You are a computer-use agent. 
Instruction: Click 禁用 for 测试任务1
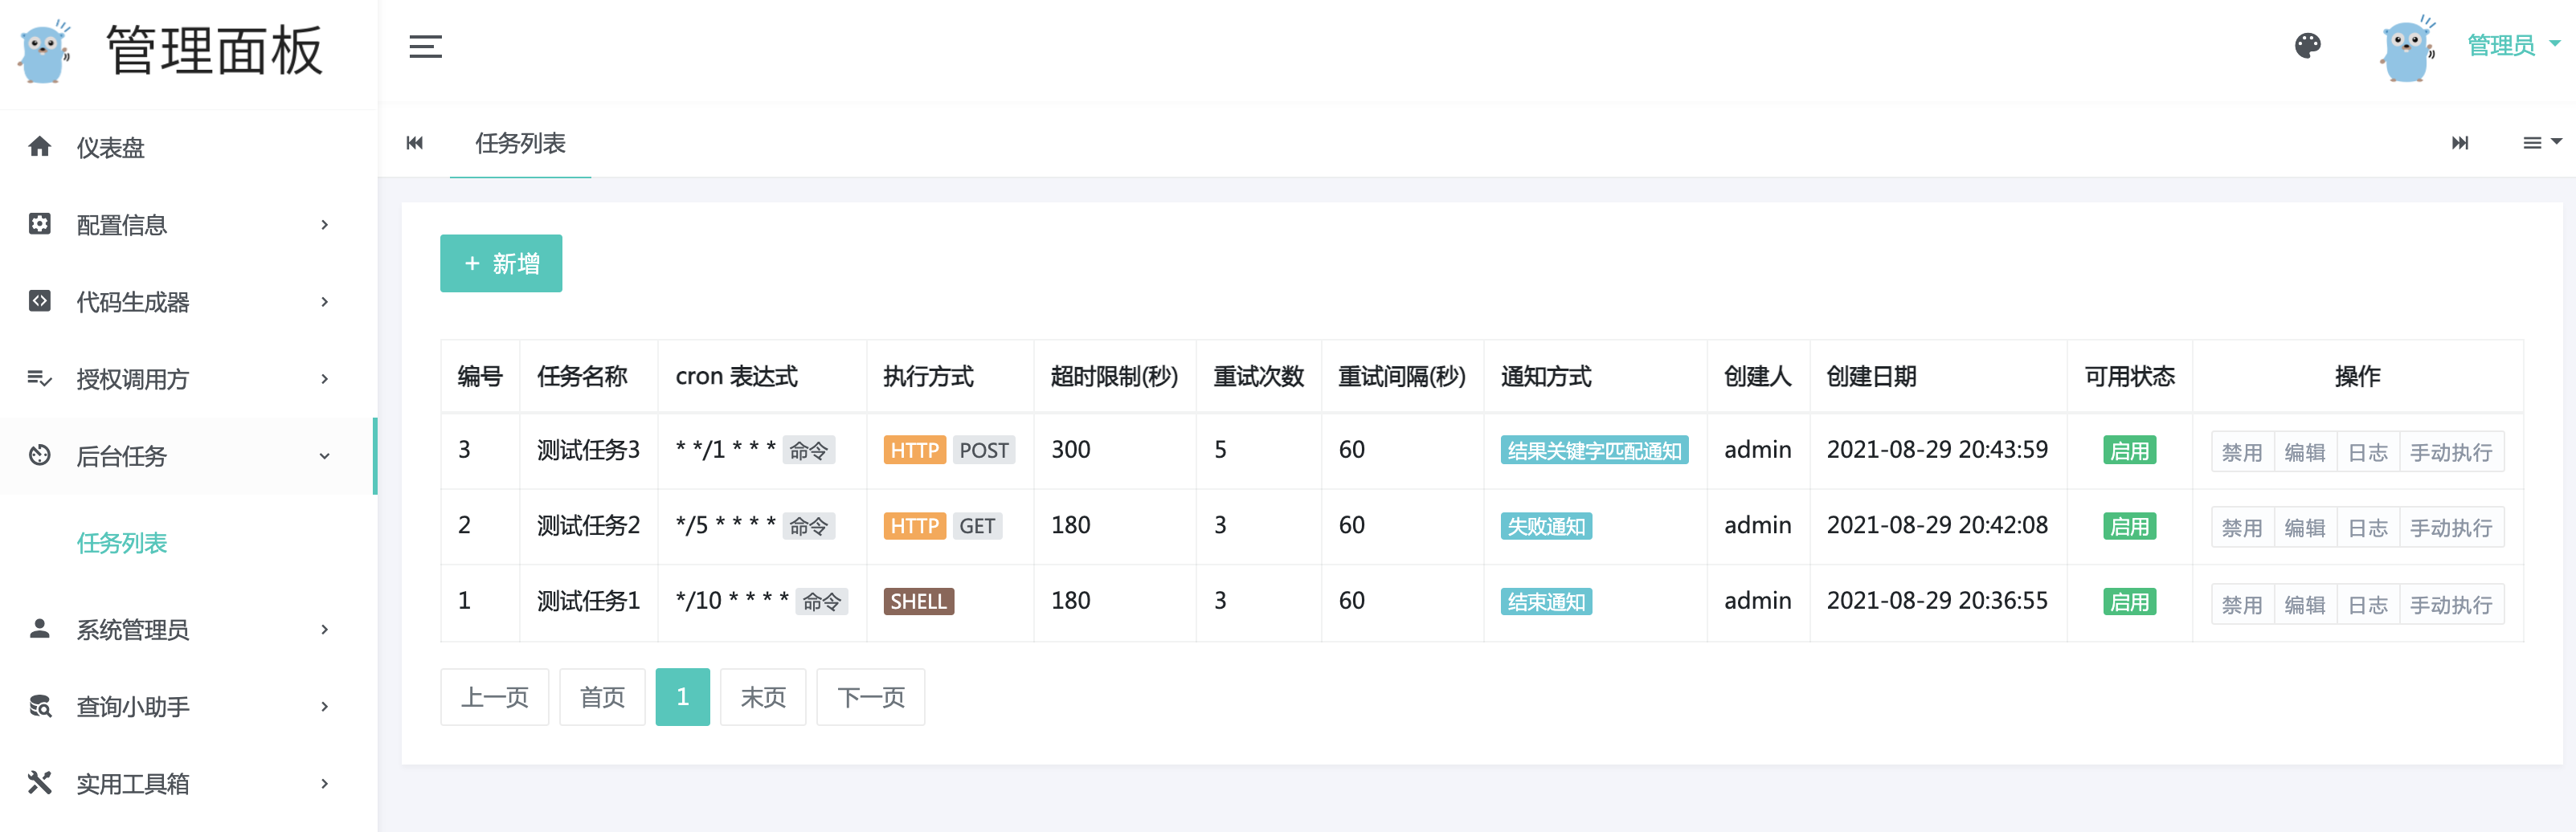point(2242,604)
